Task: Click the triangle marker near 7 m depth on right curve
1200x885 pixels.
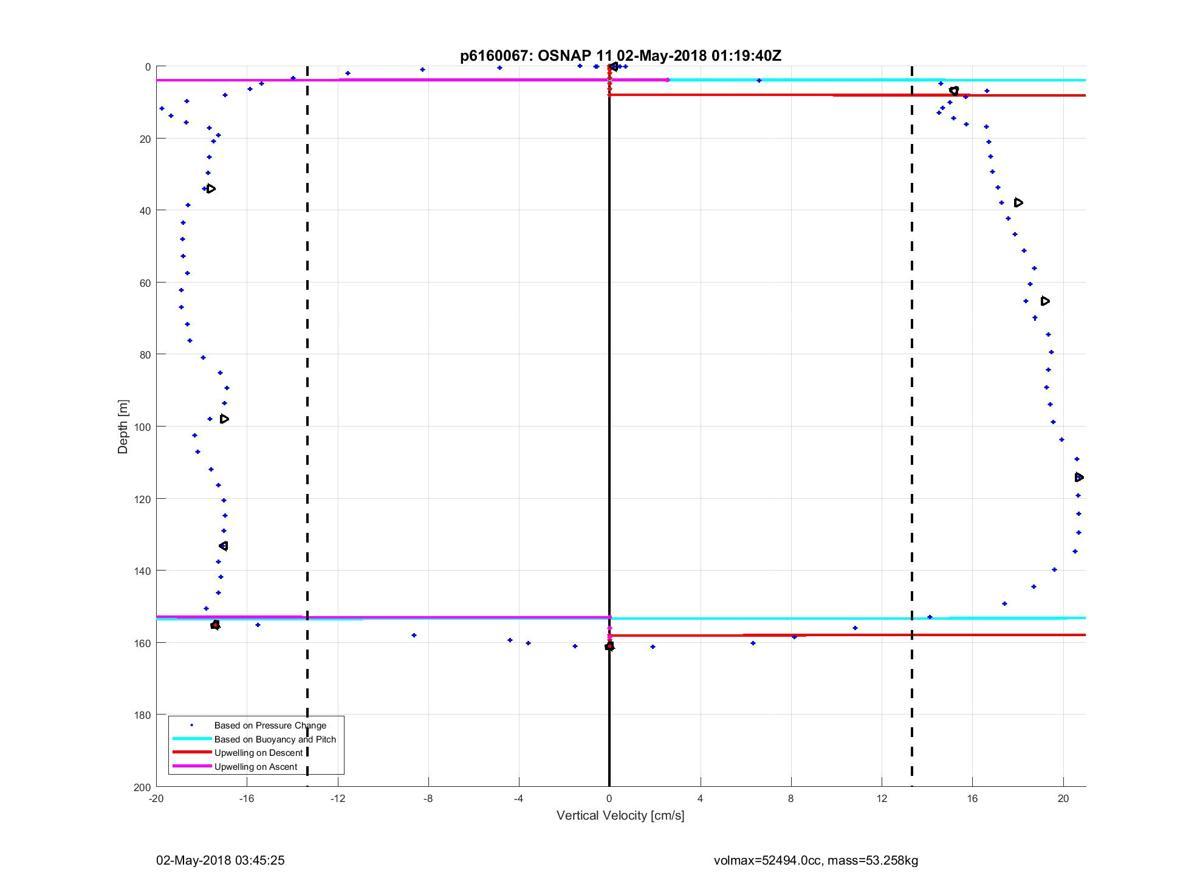Action: (x=954, y=91)
